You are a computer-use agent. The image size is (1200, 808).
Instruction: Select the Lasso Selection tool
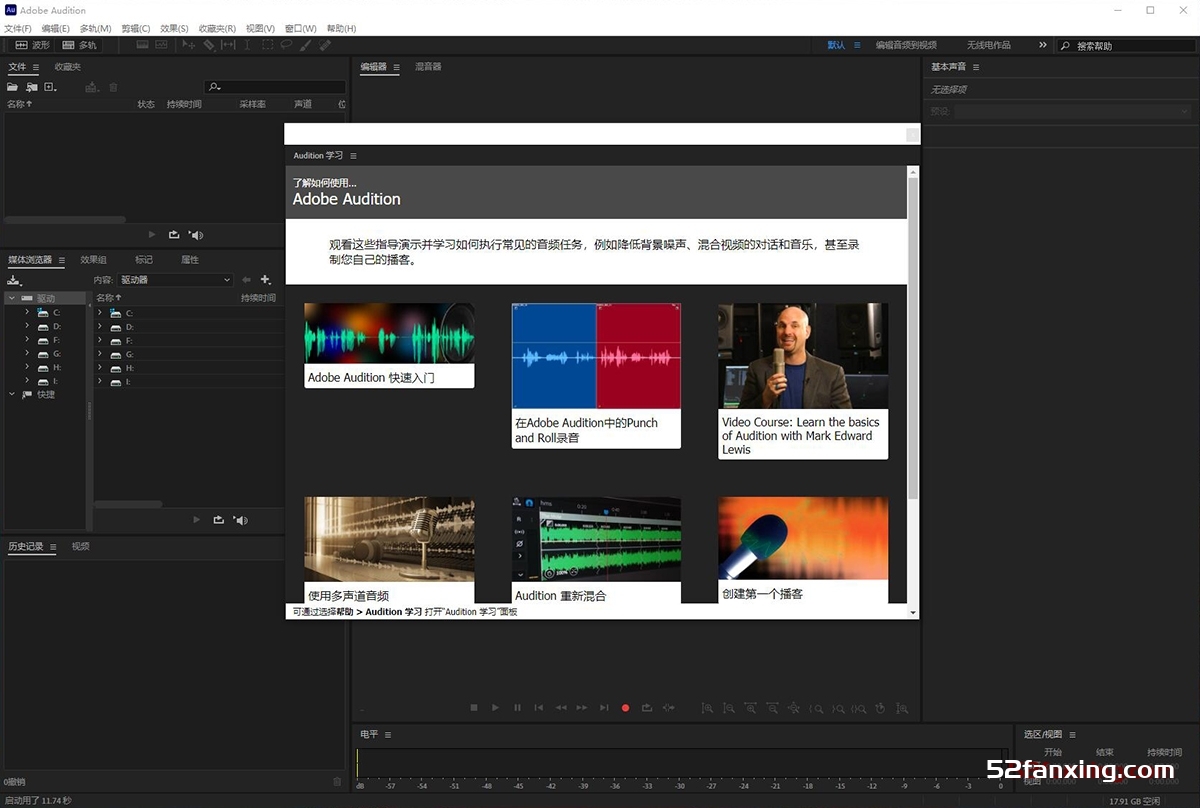coord(286,45)
